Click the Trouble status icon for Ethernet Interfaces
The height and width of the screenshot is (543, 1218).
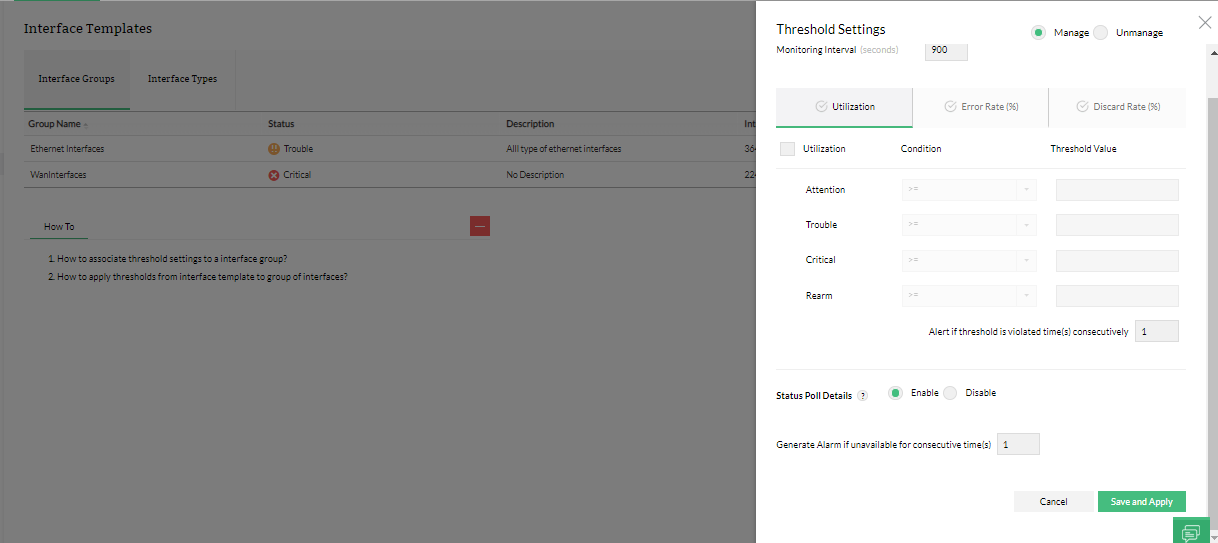pos(274,149)
